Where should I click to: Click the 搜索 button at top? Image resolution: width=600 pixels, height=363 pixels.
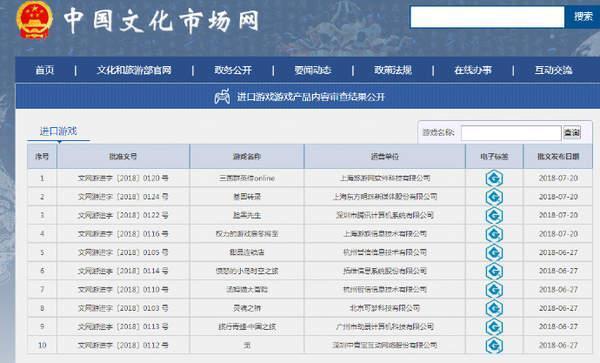click(x=583, y=16)
